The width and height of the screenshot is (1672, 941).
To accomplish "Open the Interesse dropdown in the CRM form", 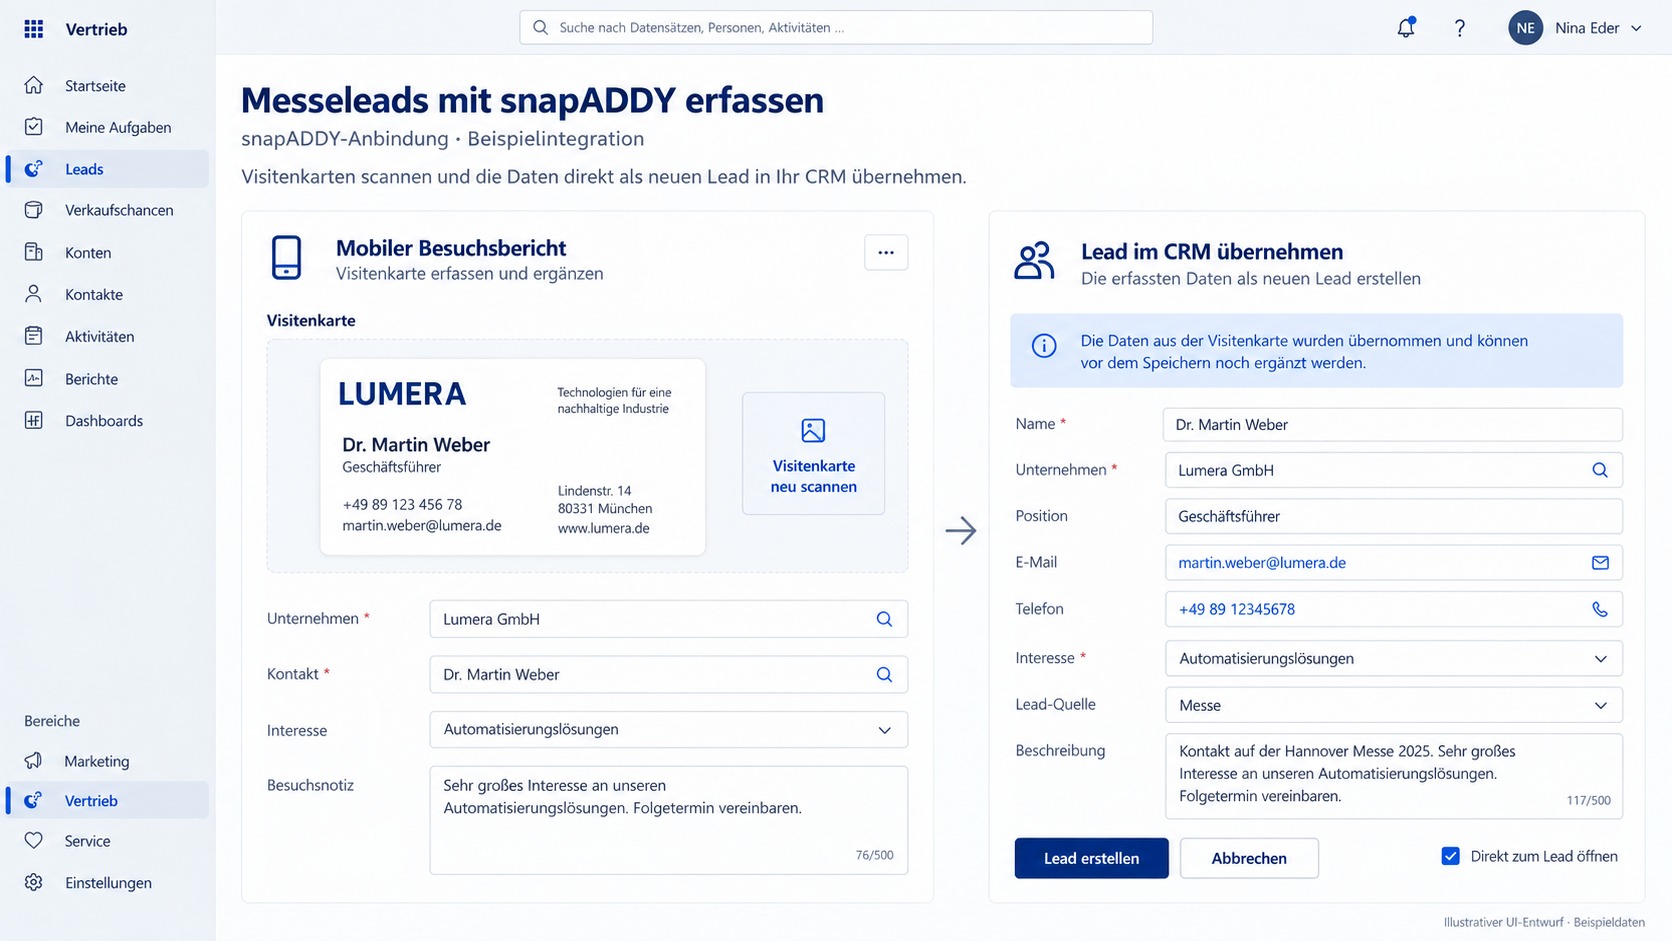I will (1393, 658).
